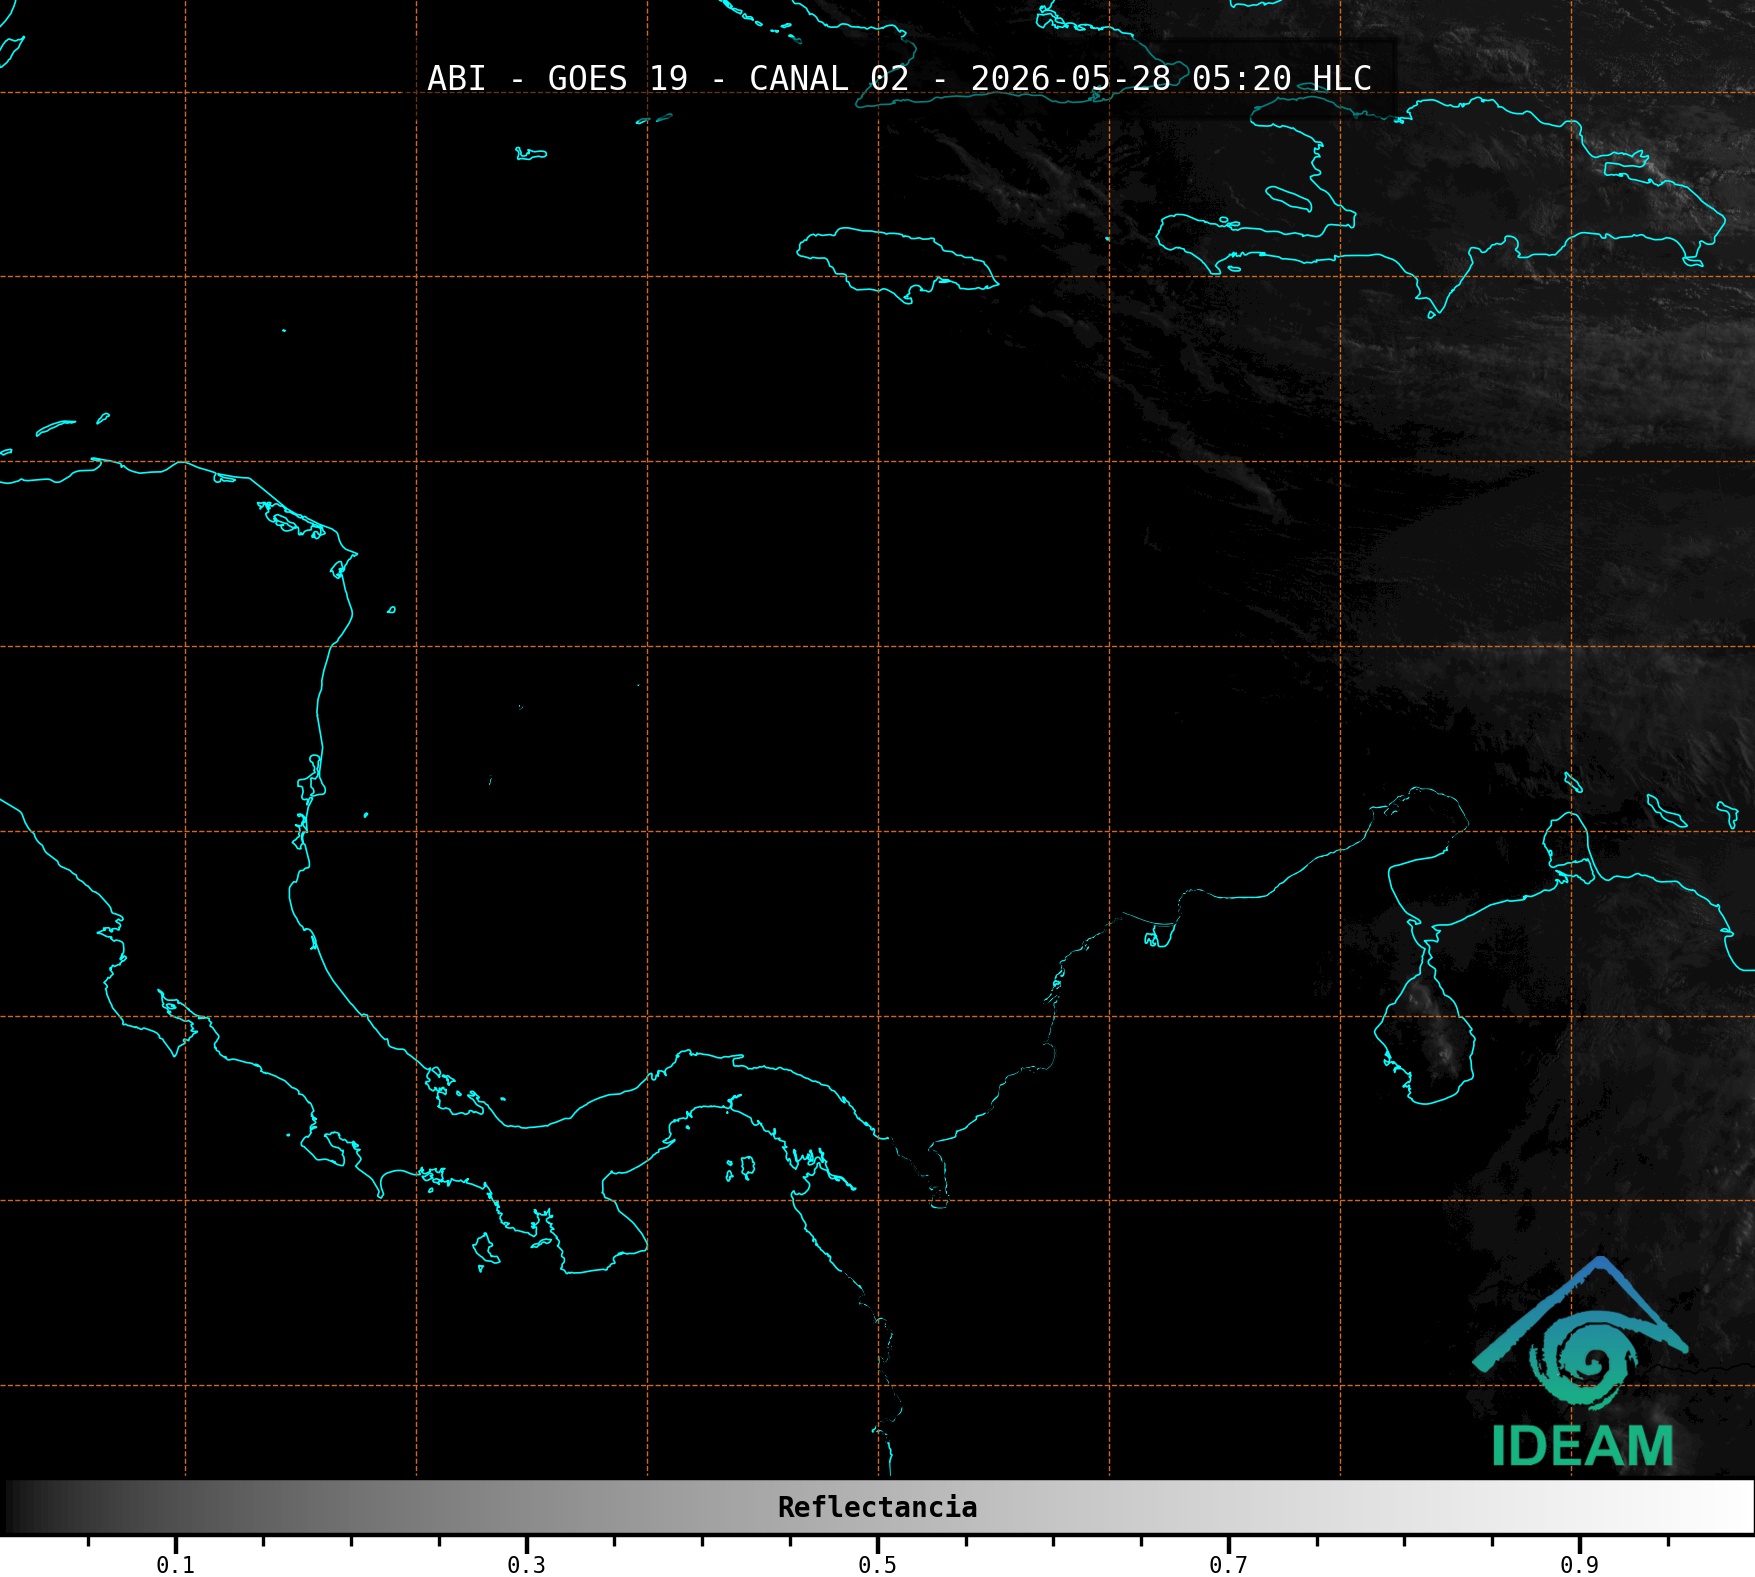1755x1577 pixels.
Task: Click the 0.1 tick label on colorbar
Action: click(175, 1565)
